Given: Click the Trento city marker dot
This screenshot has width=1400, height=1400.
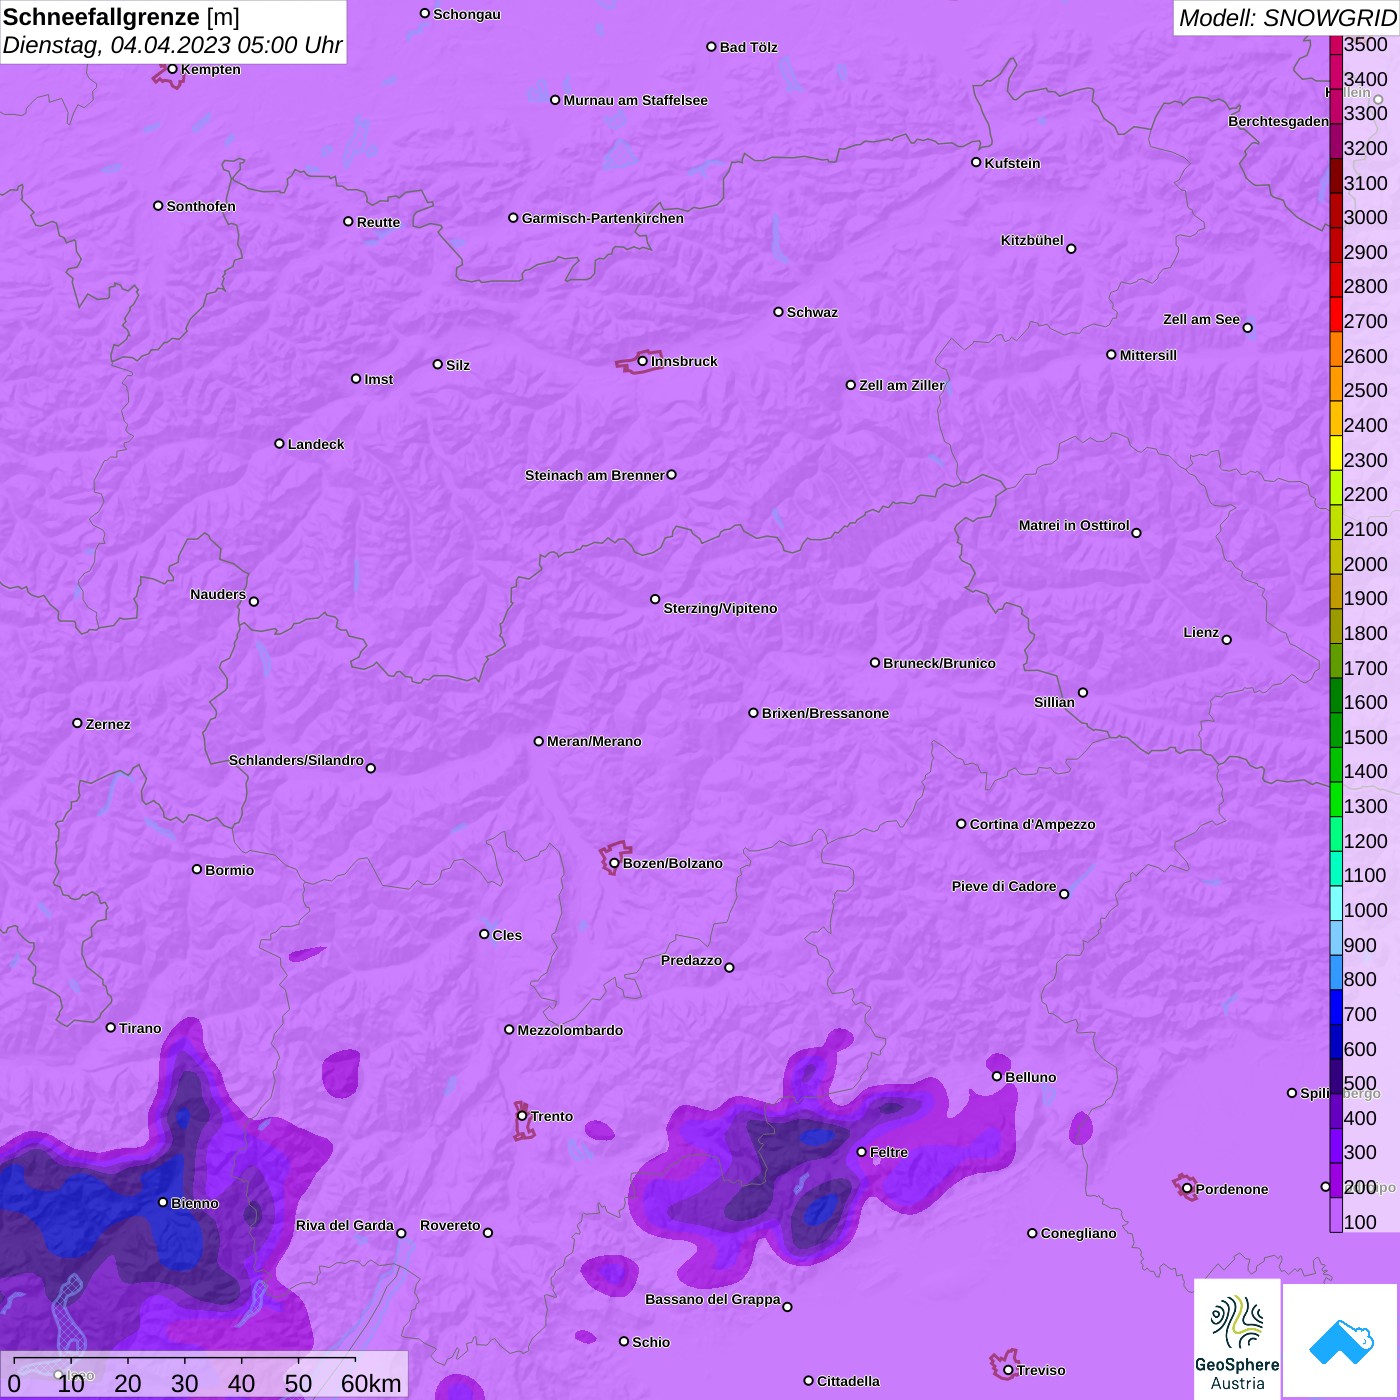Looking at the screenshot, I should [x=522, y=1116].
